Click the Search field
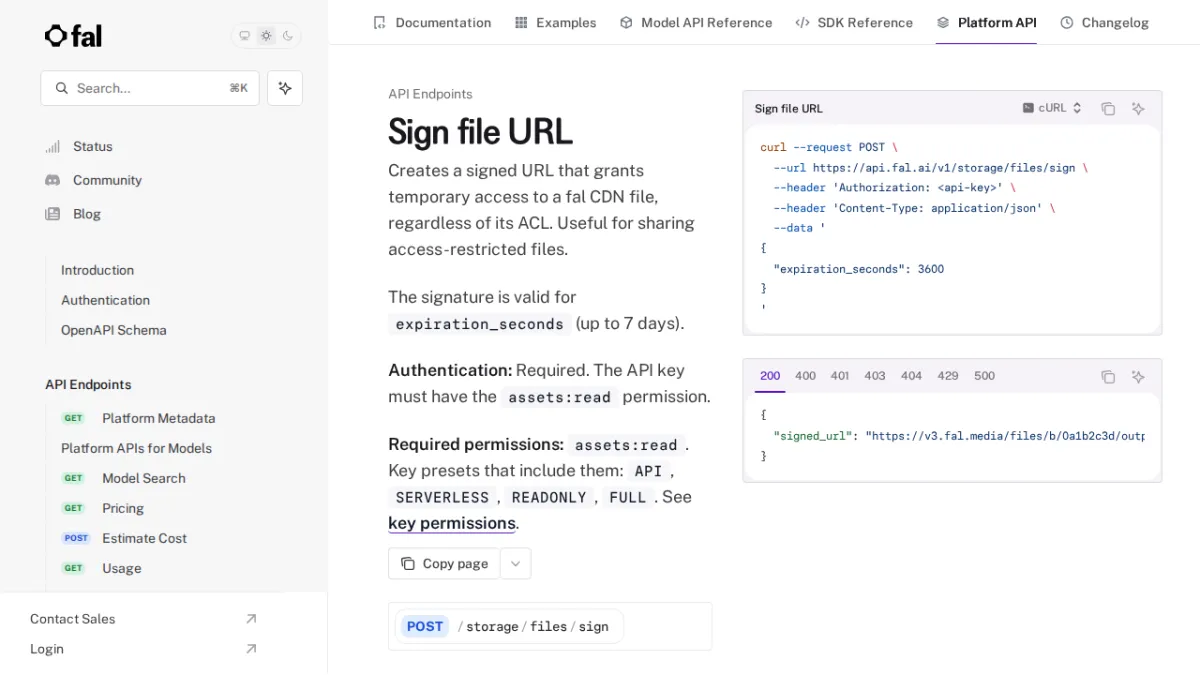 click(150, 88)
